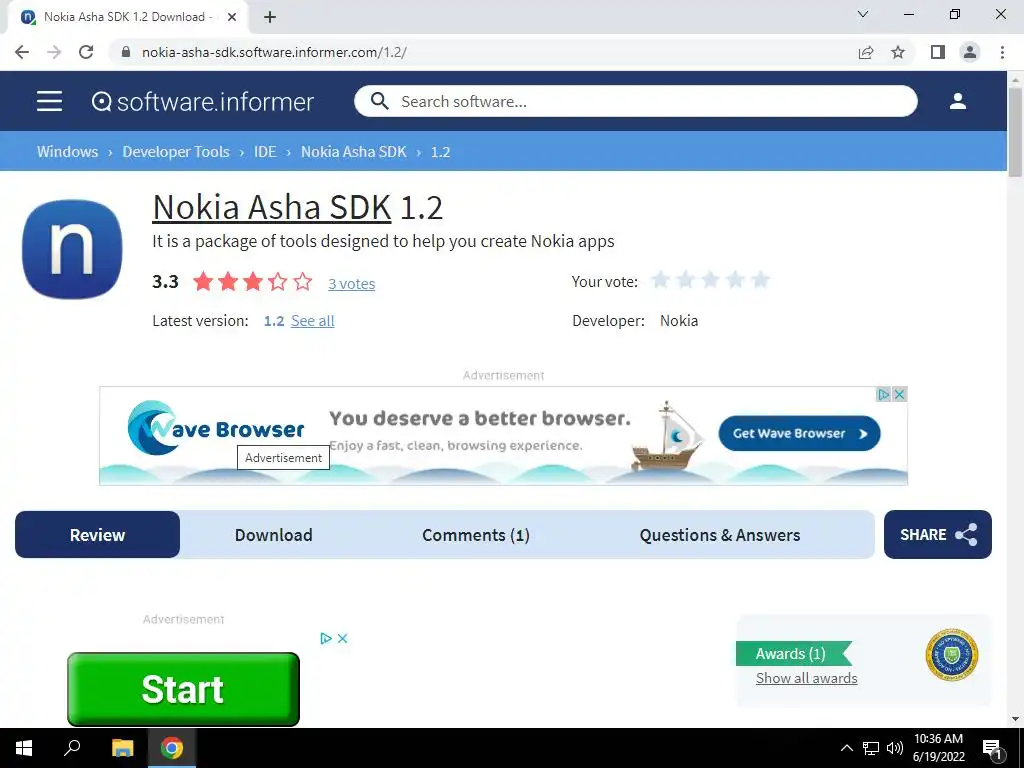This screenshot has width=1024, height=768.
Task: Click the browser address bar URL
Action: click(x=274, y=52)
